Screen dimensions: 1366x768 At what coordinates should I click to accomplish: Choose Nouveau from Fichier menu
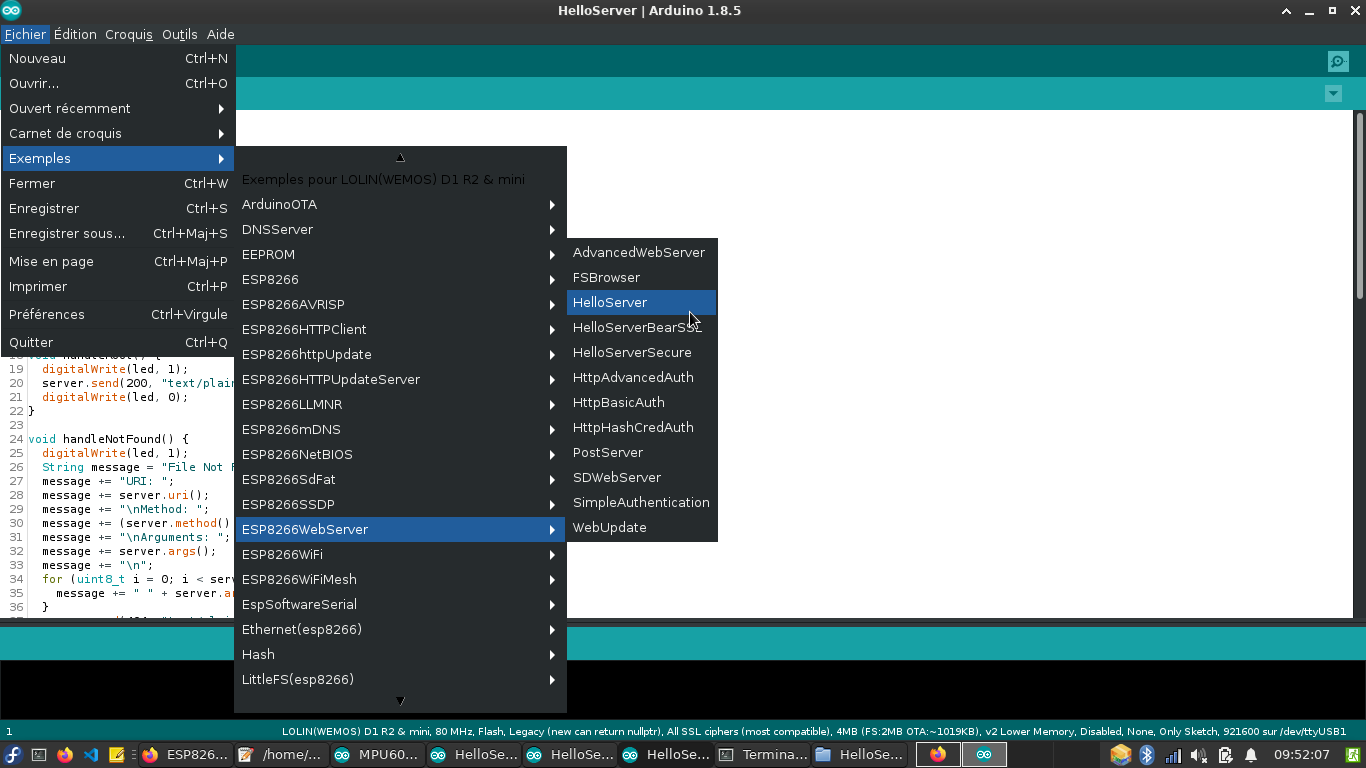click(118, 59)
